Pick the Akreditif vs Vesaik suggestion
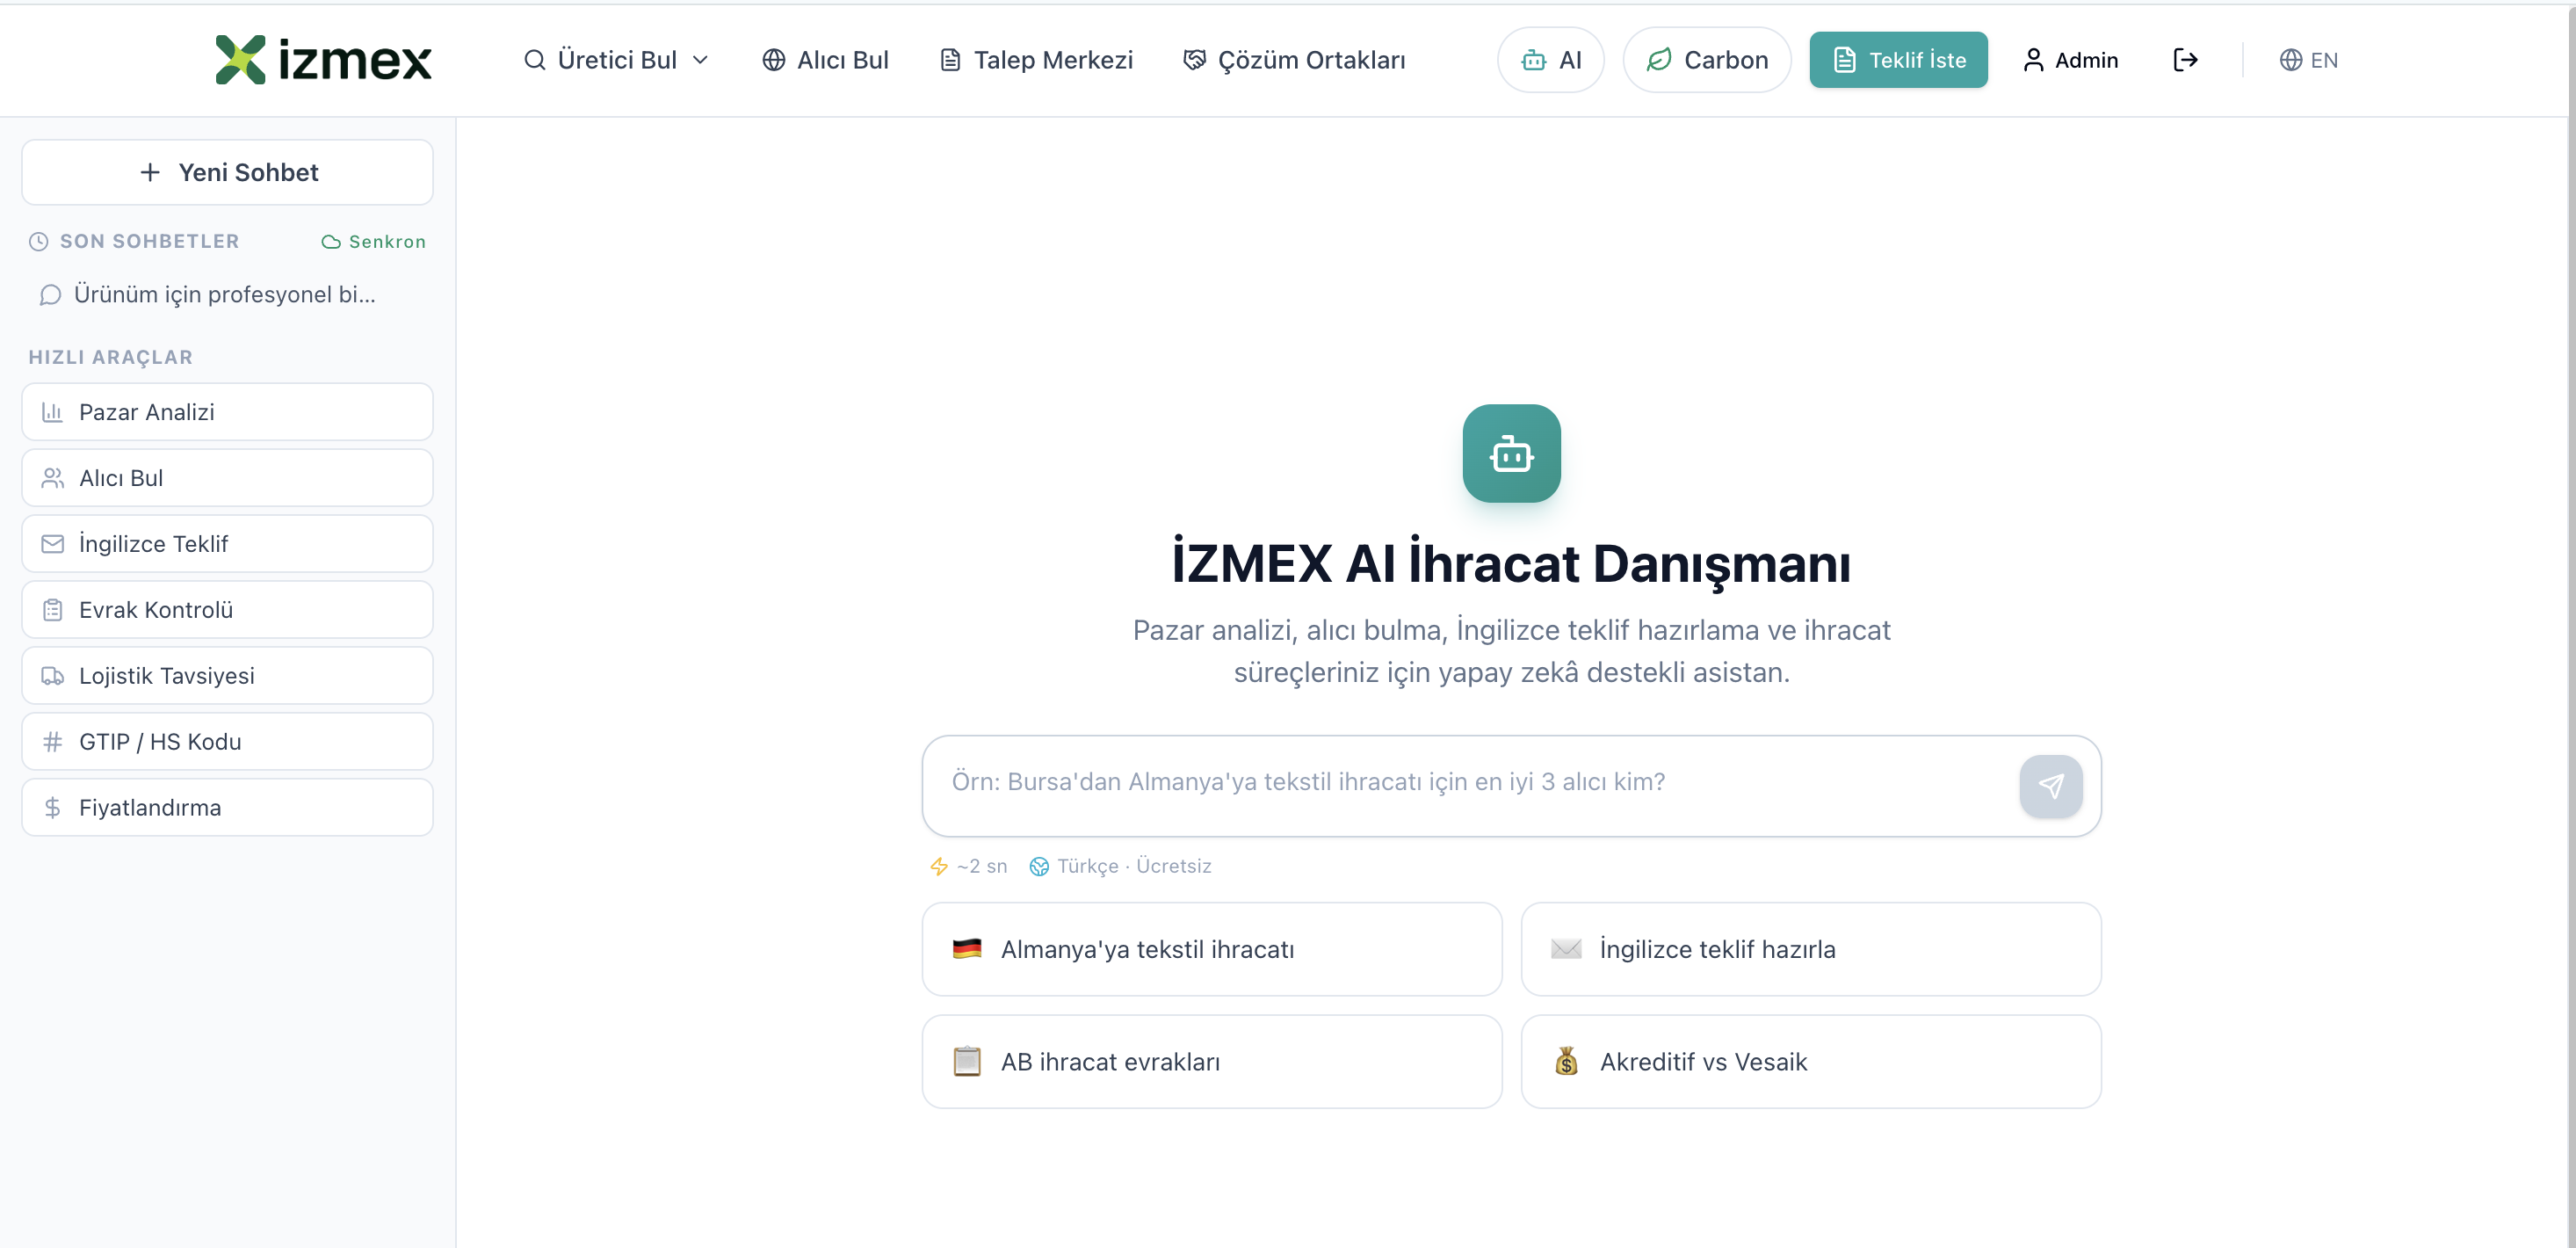Screen dimensions: 2576x1248 coord(1810,1062)
